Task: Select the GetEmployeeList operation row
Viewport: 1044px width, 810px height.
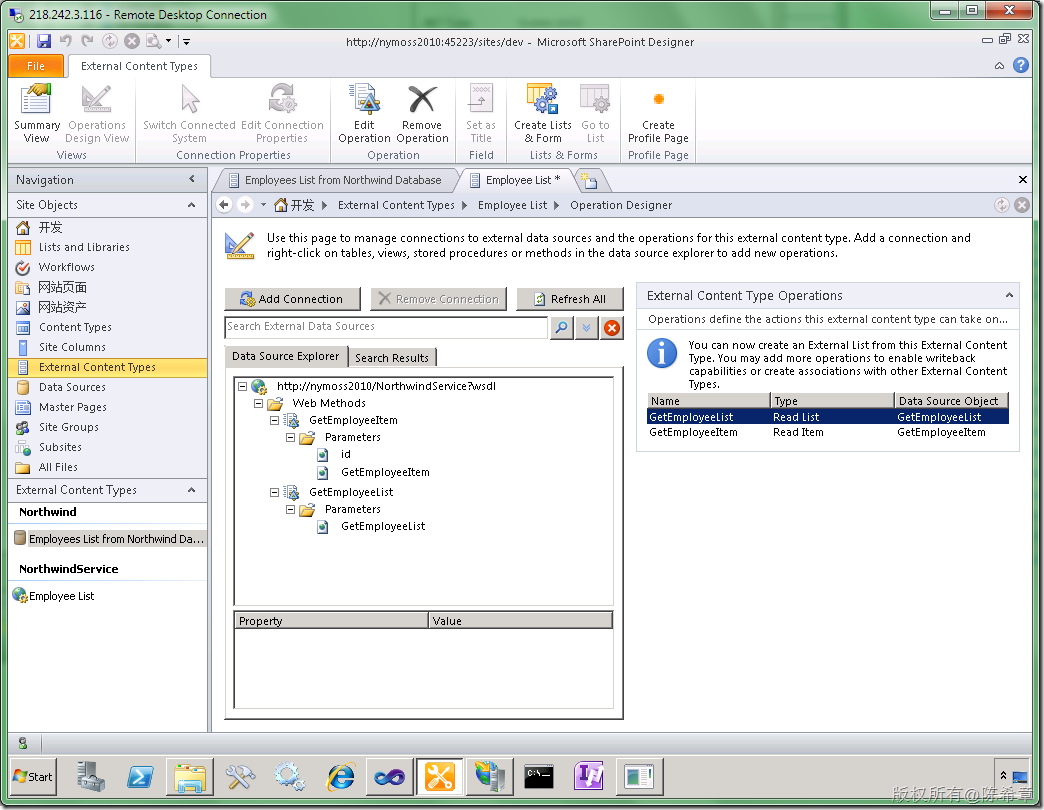Action: (x=828, y=417)
